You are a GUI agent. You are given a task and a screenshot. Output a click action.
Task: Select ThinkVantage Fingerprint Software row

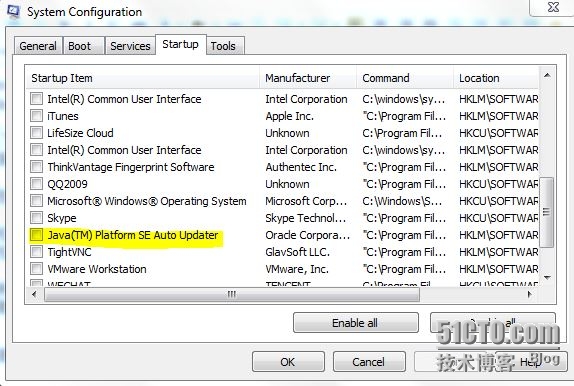[x=131, y=167]
